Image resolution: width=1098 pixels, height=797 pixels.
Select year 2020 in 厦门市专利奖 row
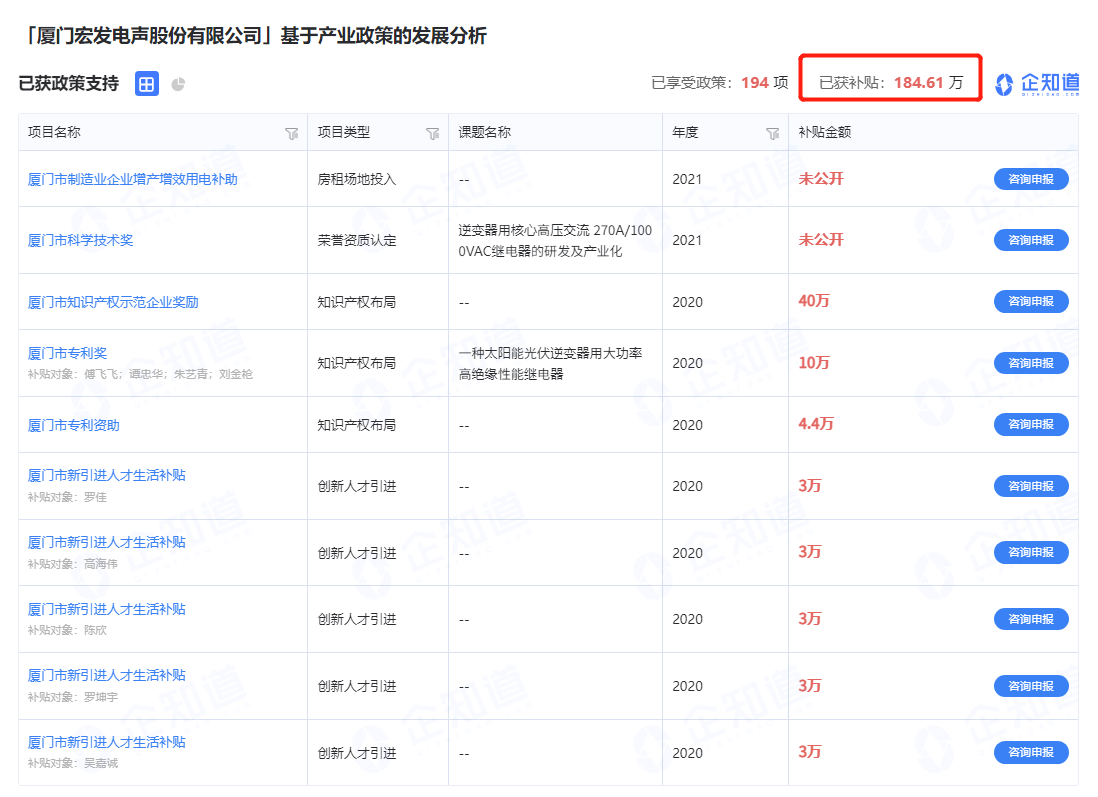(x=687, y=363)
